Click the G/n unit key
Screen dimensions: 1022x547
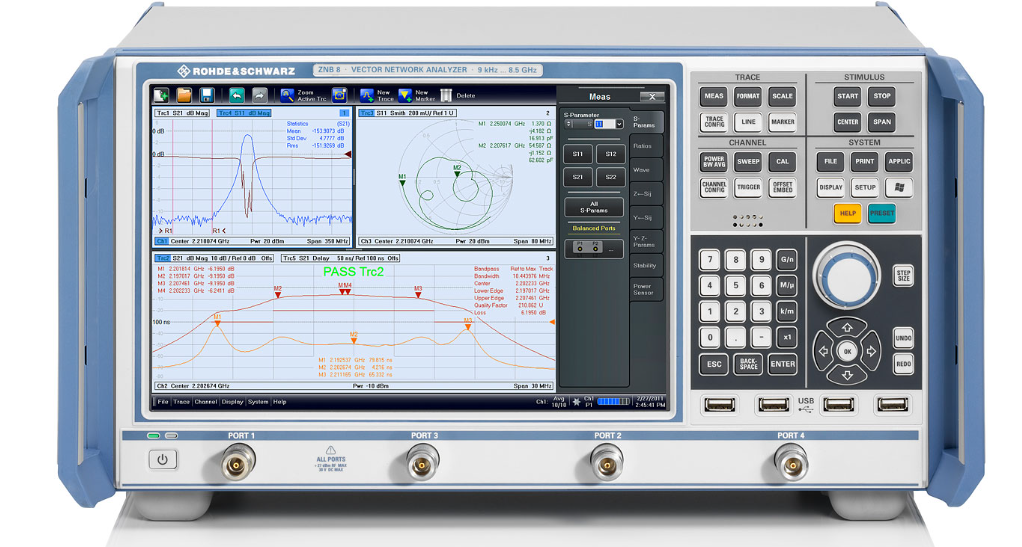(787, 259)
